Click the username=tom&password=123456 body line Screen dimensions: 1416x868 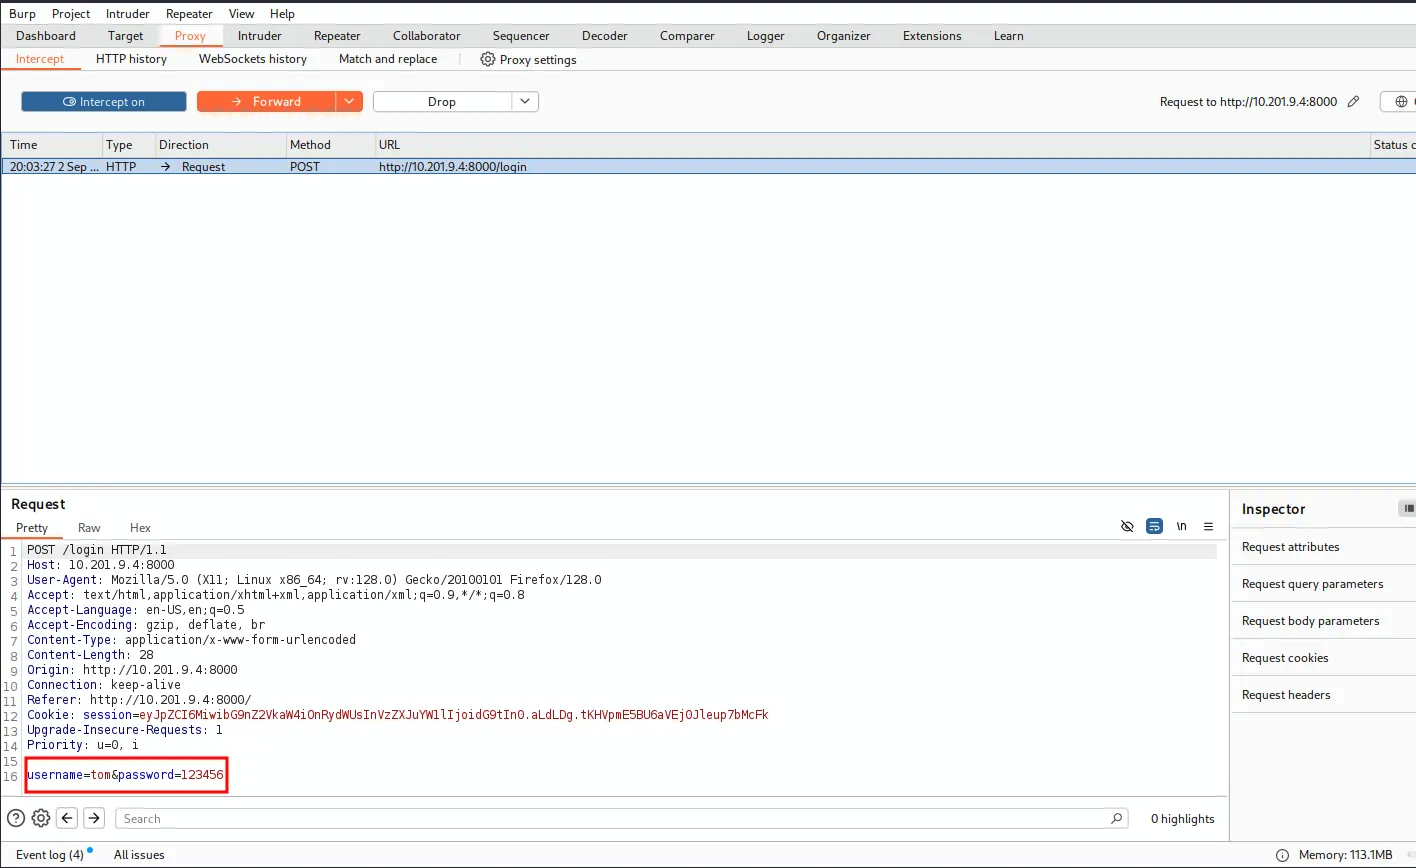(125, 775)
